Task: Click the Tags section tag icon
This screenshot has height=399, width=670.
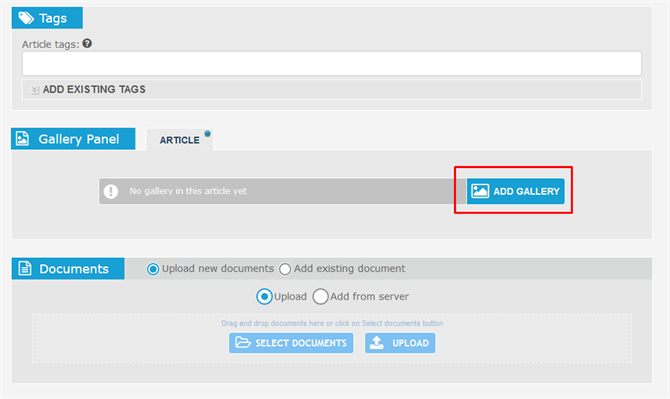Action: [x=26, y=18]
